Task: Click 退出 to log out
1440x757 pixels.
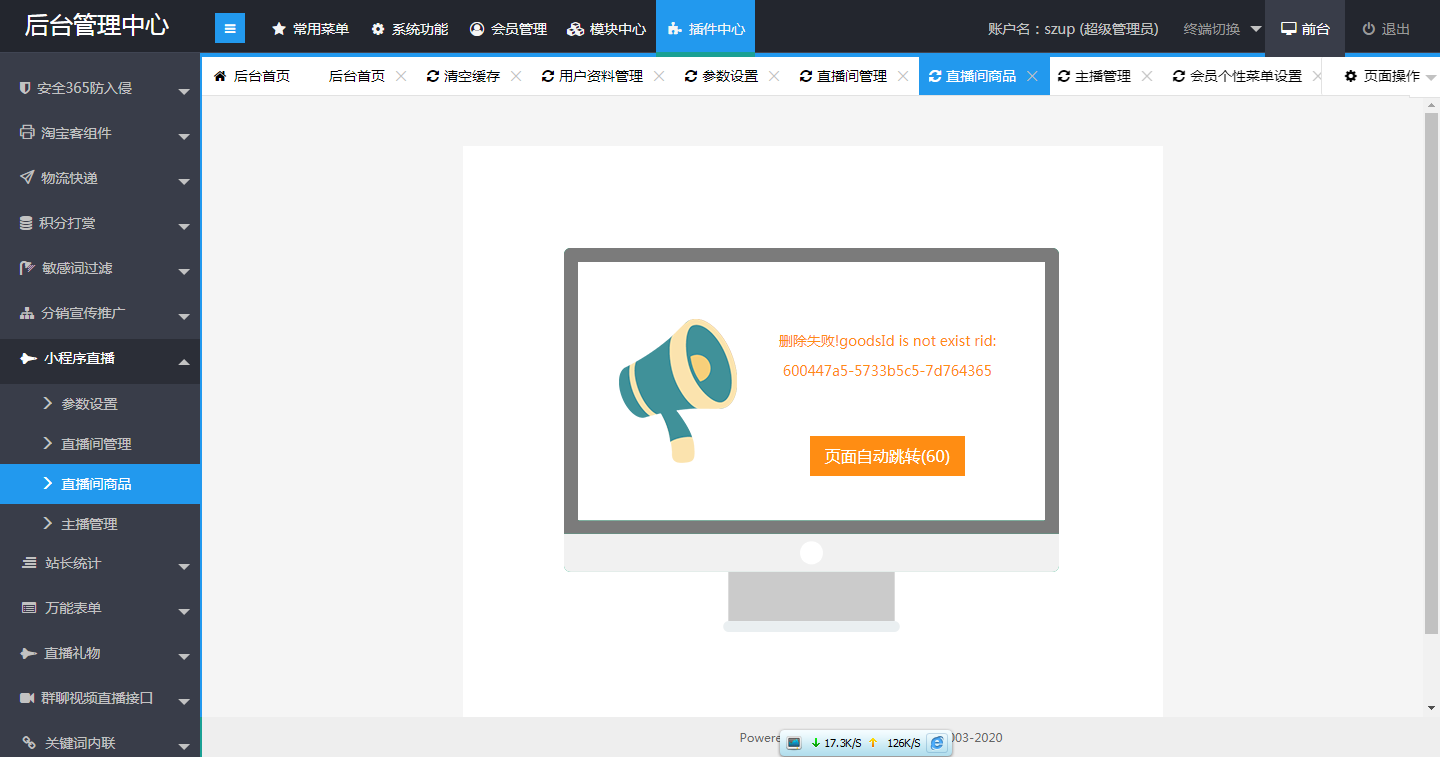Action: click(1386, 29)
